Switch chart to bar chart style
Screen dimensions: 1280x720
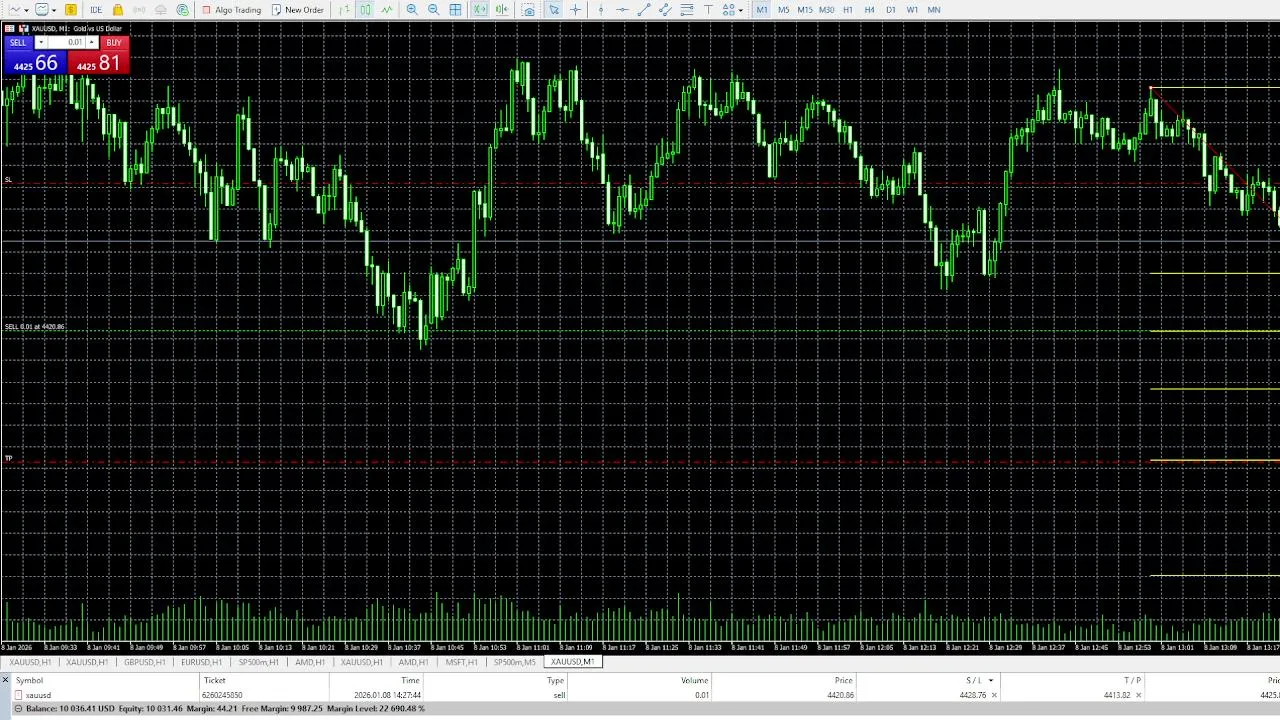[344, 10]
